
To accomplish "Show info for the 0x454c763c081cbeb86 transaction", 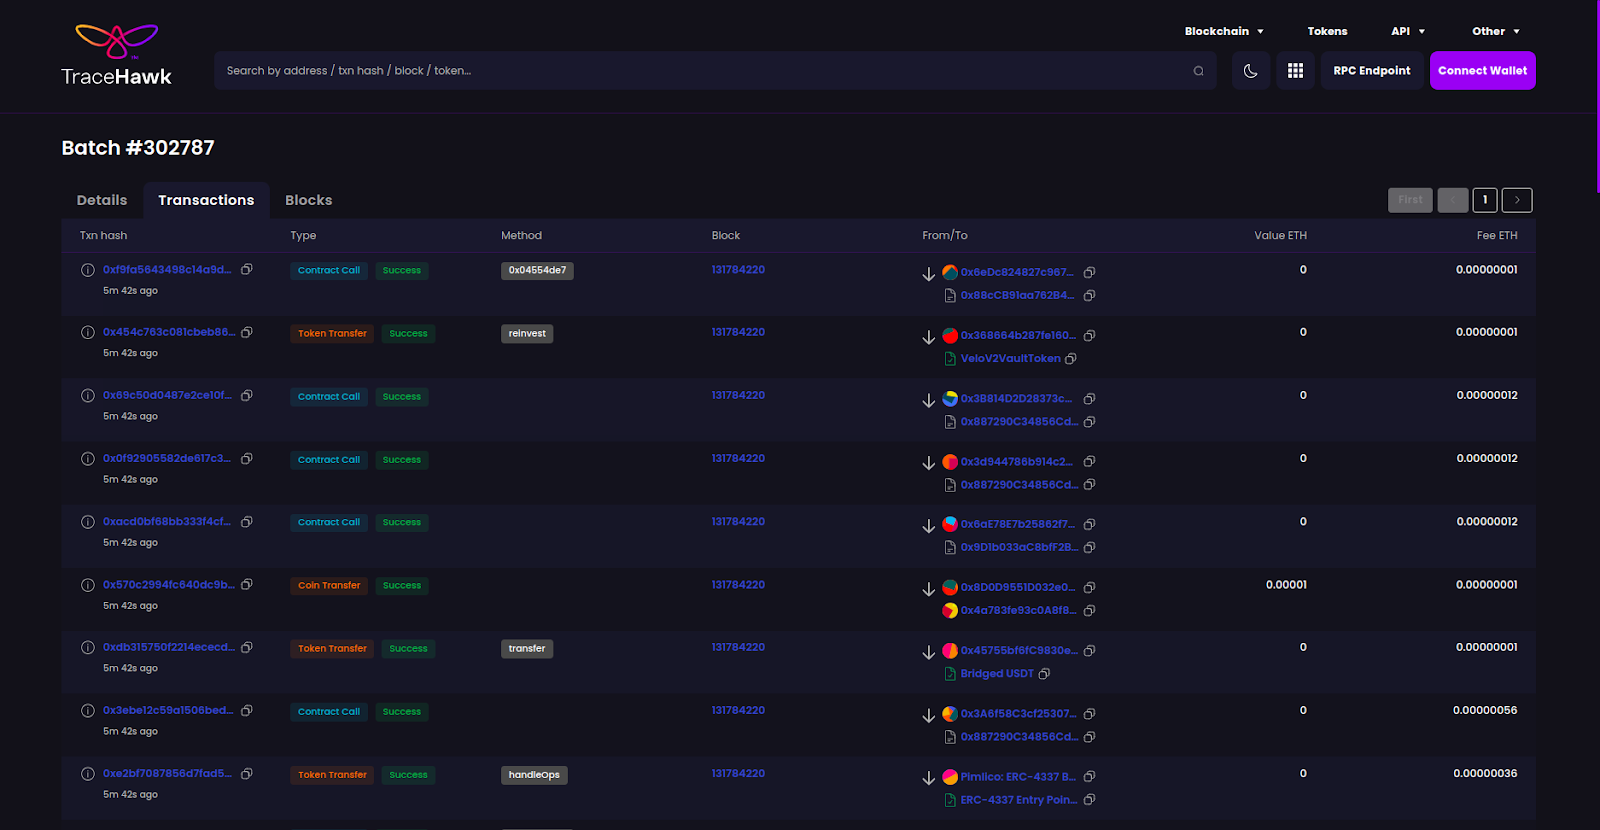I will tap(88, 333).
